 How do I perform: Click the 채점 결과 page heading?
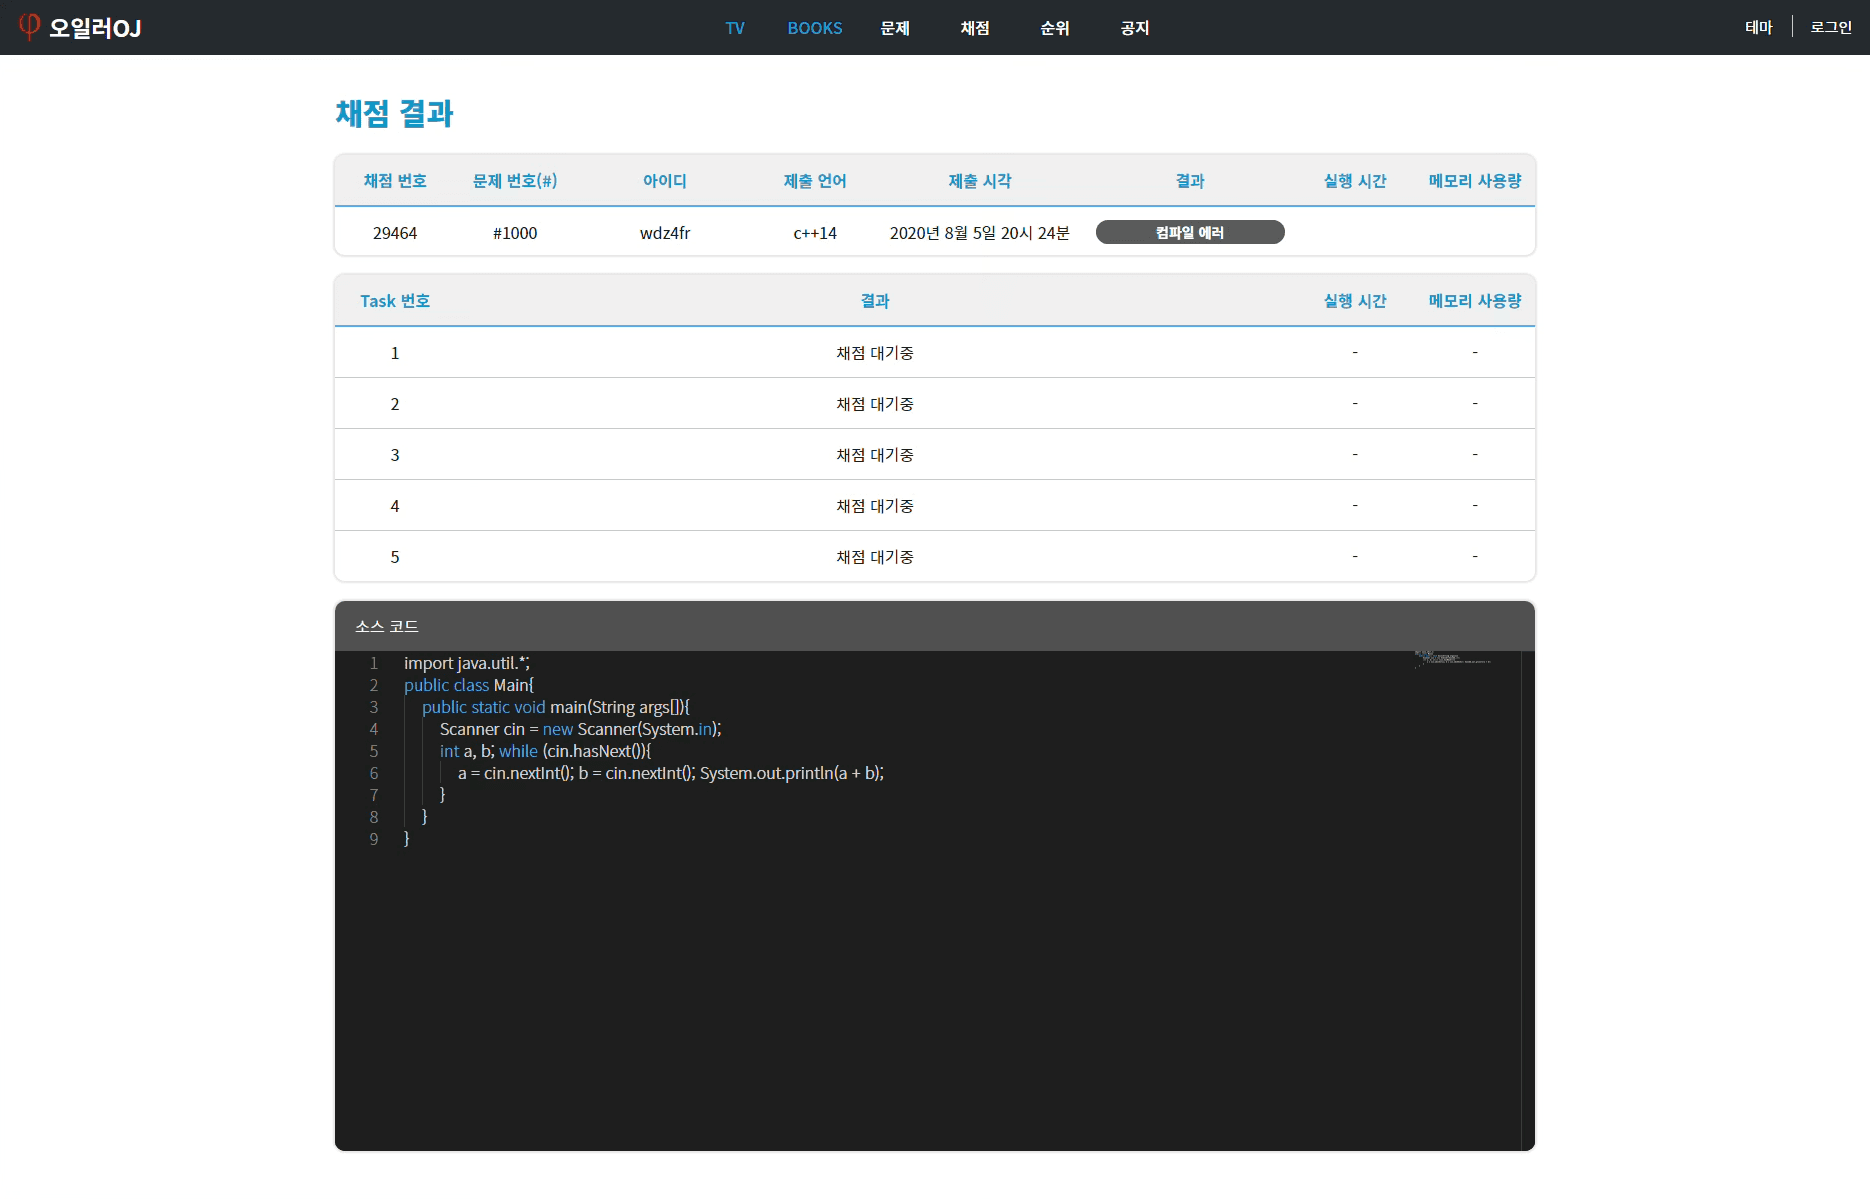[x=395, y=113]
